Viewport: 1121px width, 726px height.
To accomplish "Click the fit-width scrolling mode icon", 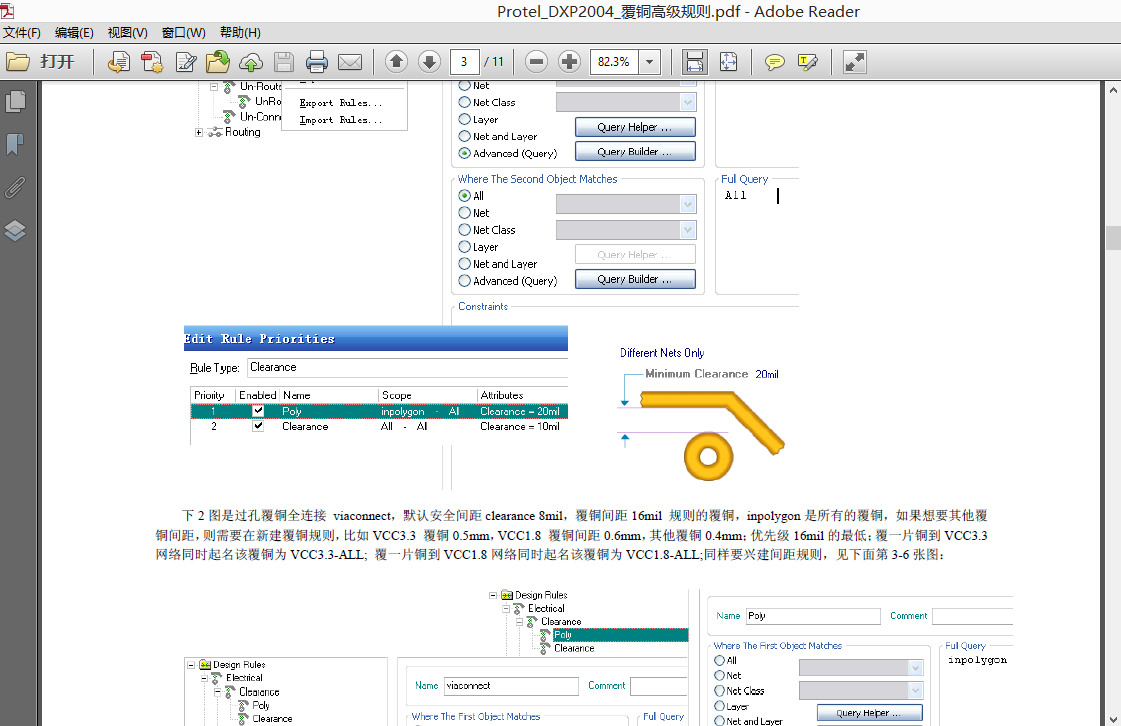I will (694, 62).
